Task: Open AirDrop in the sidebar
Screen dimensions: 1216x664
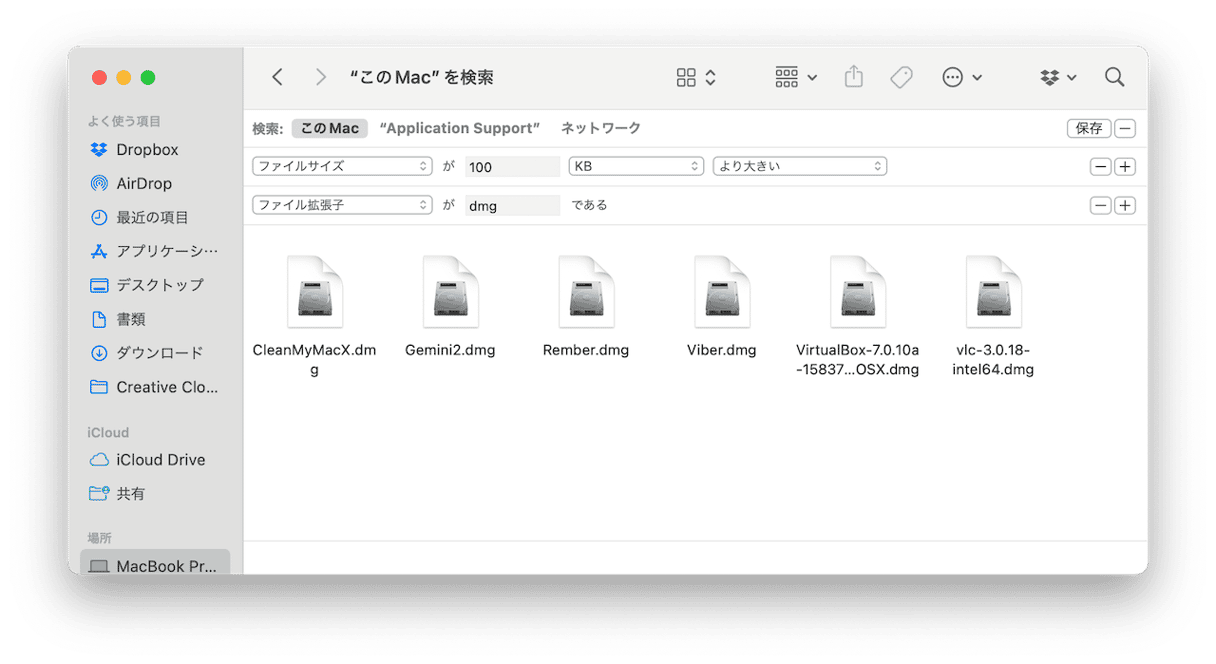Action: (143, 184)
